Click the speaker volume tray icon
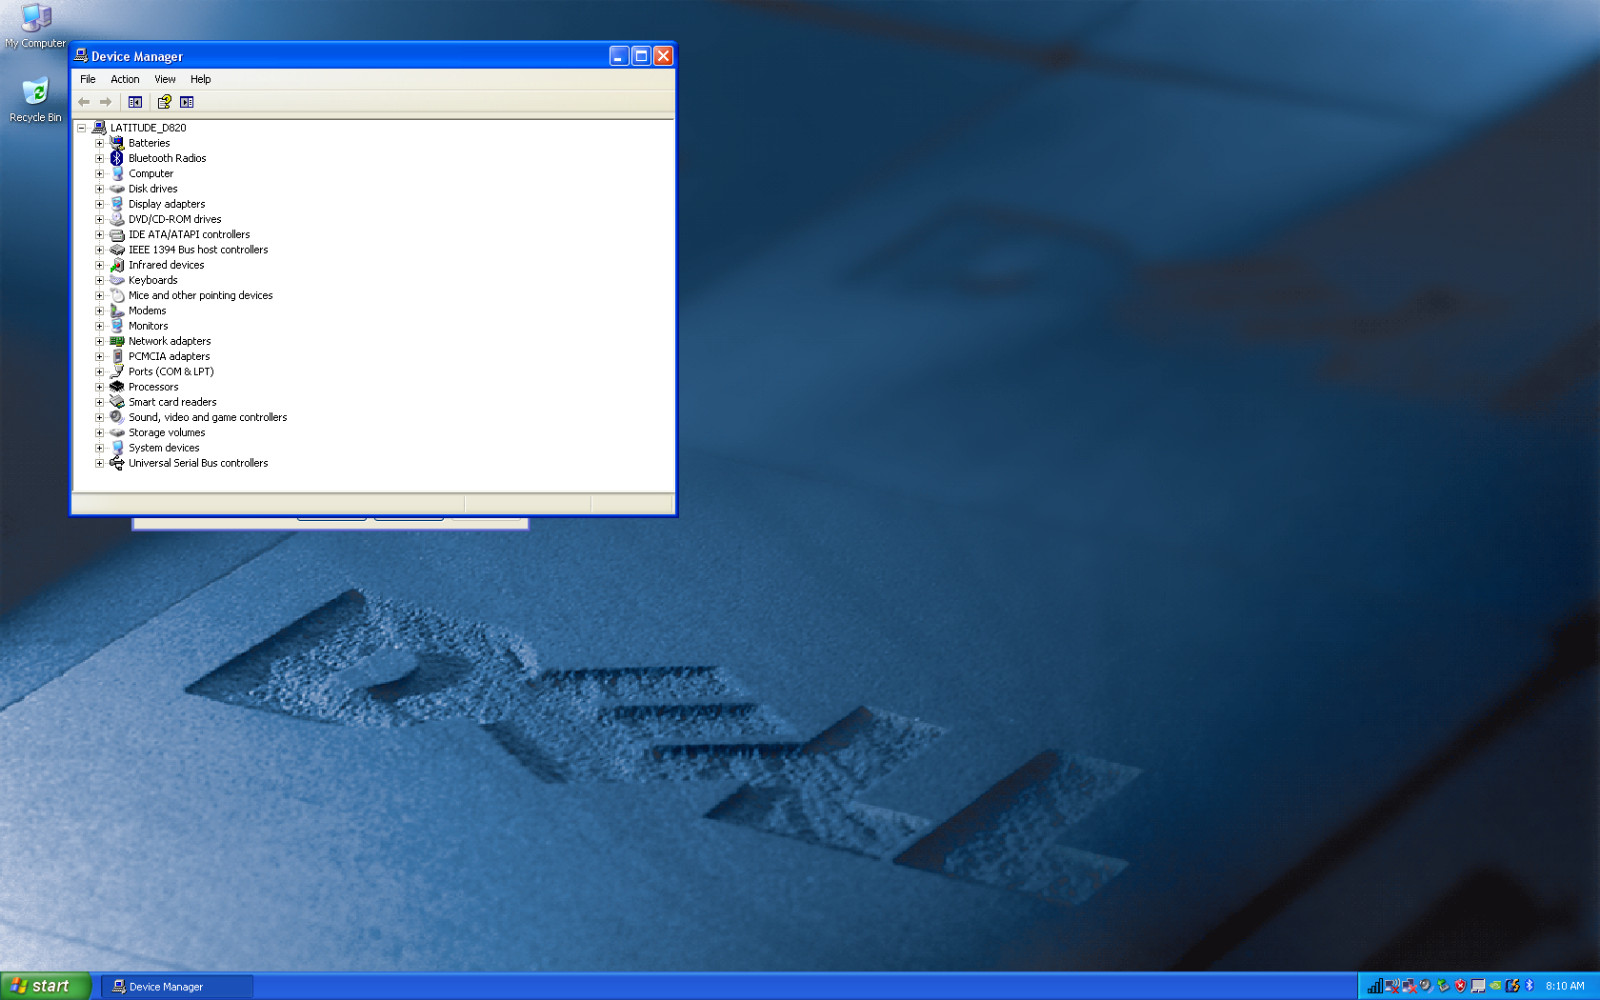 pos(1426,986)
